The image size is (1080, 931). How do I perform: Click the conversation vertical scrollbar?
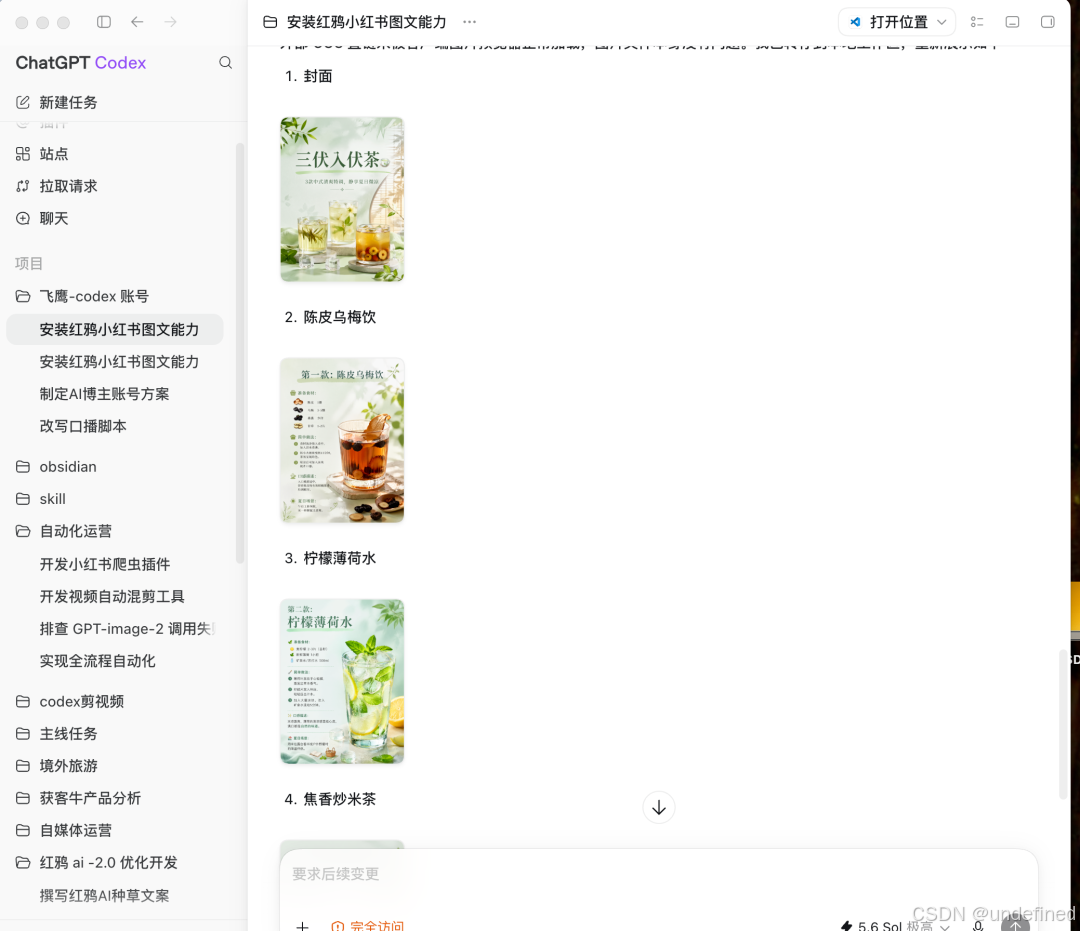tap(1062, 723)
